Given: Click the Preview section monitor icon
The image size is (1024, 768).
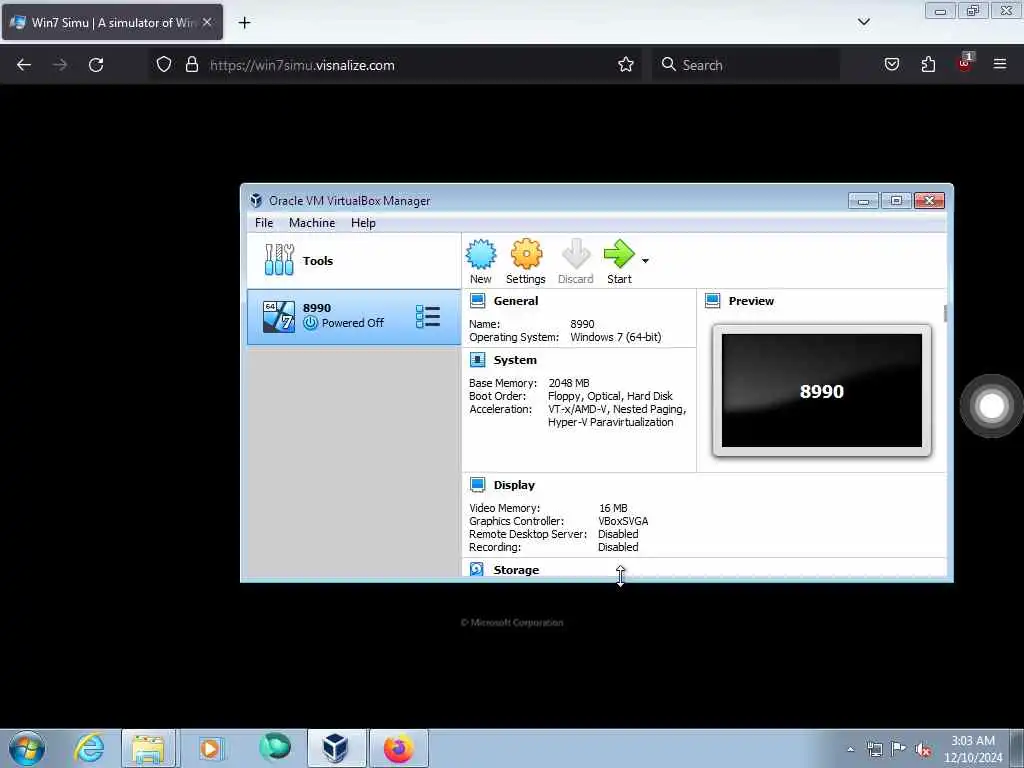Looking at the screenshot, I should tap(712, 301).
